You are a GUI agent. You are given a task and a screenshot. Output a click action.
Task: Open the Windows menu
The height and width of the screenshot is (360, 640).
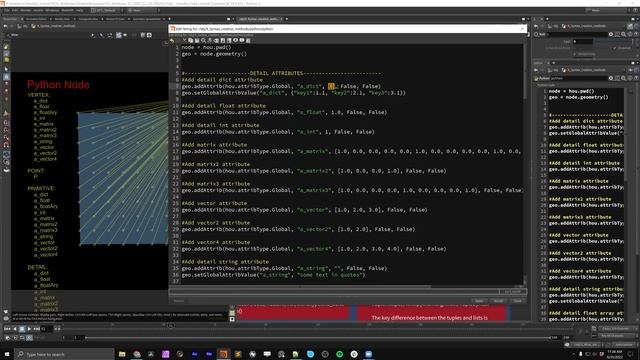[52, 10]
